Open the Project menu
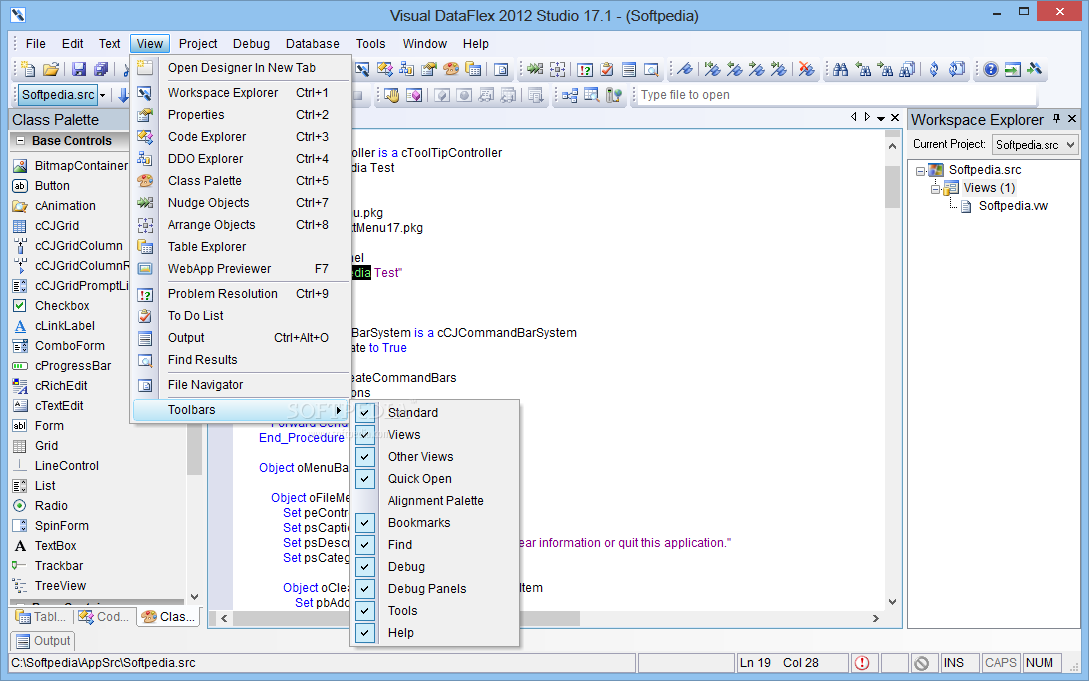Viewport: 1089px width, 681px height. tap(198, 44)
